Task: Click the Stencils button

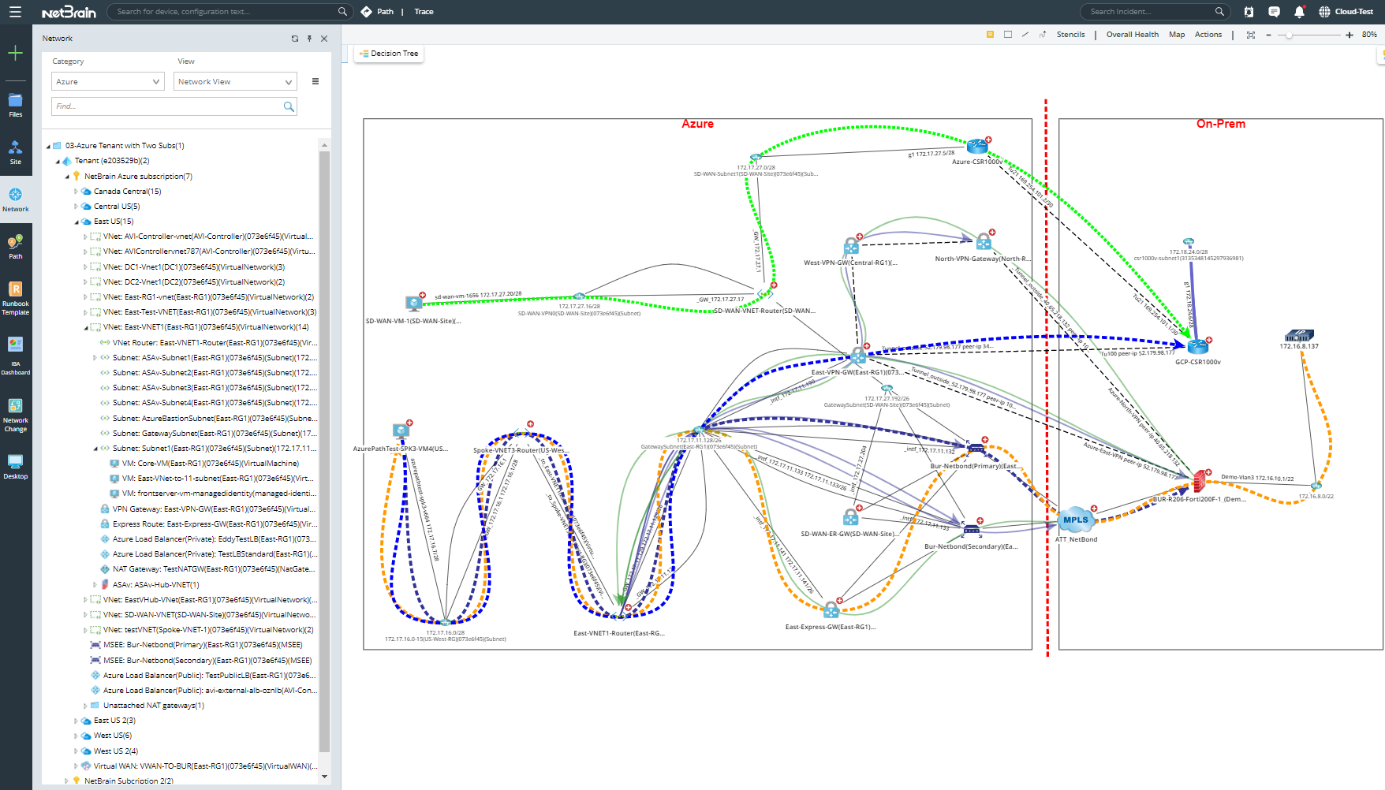Action: coord(1070,33)
